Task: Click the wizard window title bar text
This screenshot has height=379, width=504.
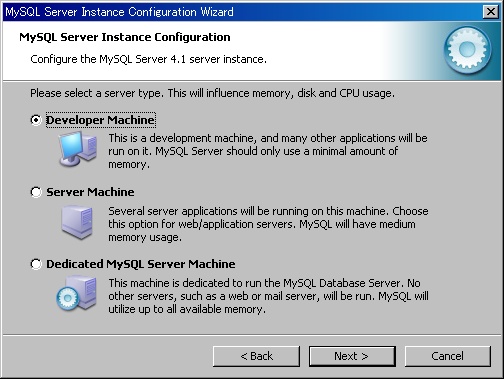Action: pyautogui.click(x=119, y=12)
